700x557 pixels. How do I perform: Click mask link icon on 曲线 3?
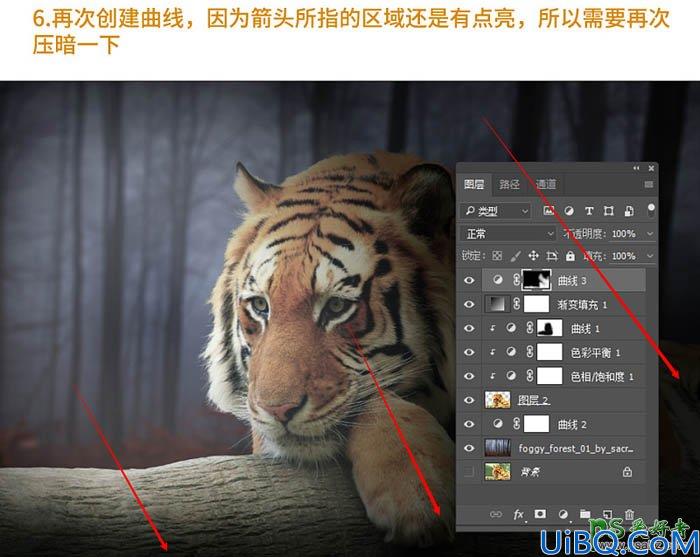pos(516,280)
